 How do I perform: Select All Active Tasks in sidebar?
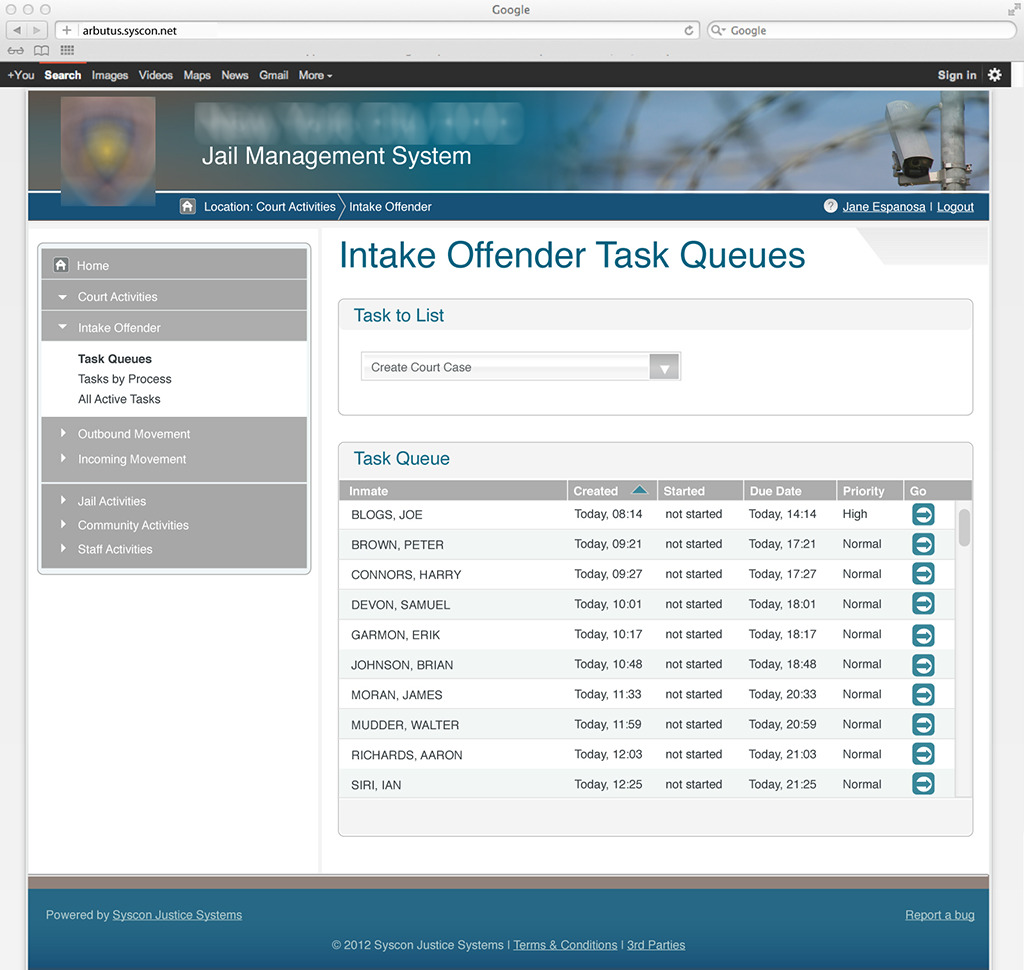[x=119, y=399]
